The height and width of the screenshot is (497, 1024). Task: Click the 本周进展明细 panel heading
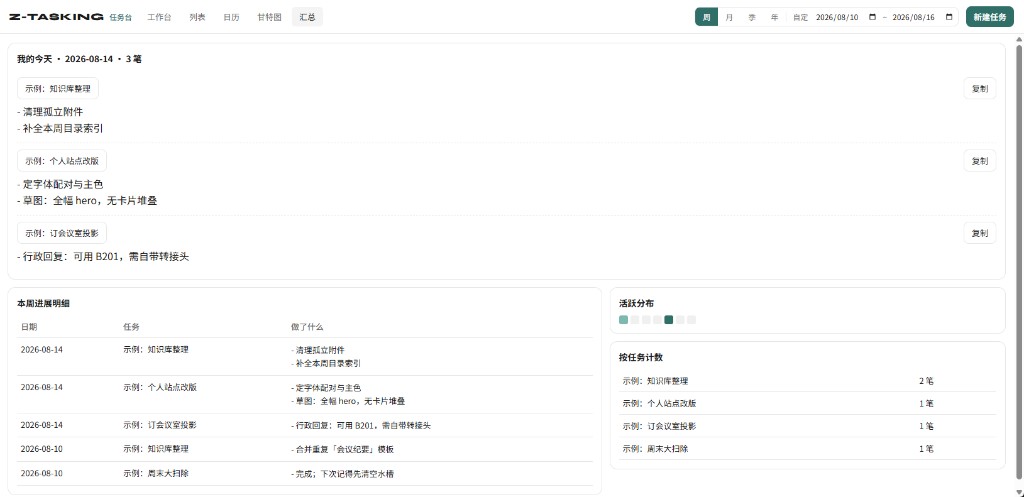point(43,303)
